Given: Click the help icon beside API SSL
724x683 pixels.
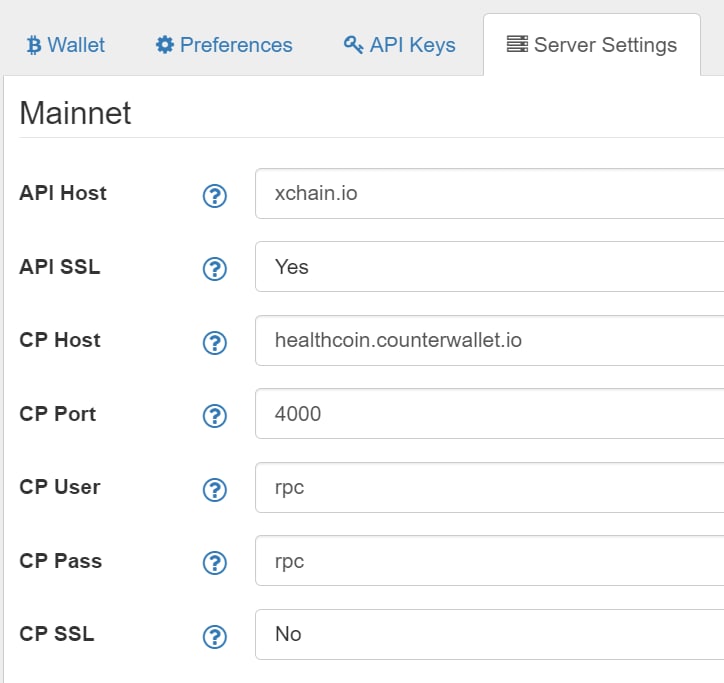Looking at the screenshot, I should click(x=215, y=269).
